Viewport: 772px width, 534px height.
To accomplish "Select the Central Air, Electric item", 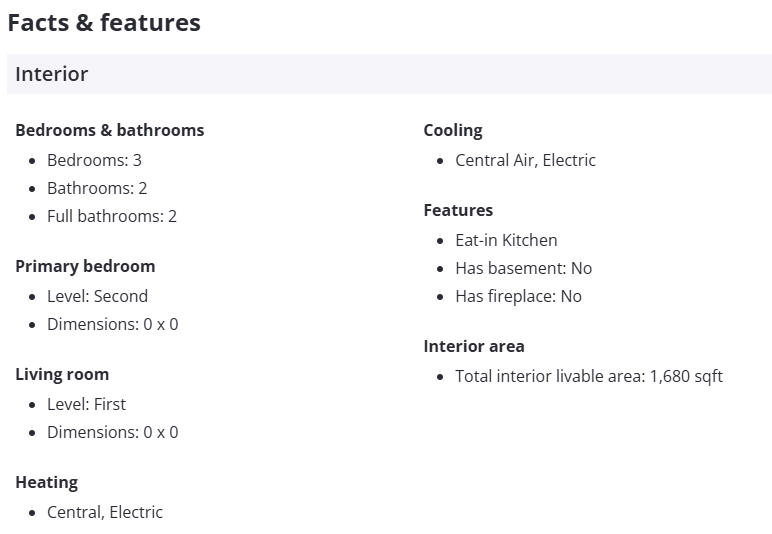I will point(525,160).
